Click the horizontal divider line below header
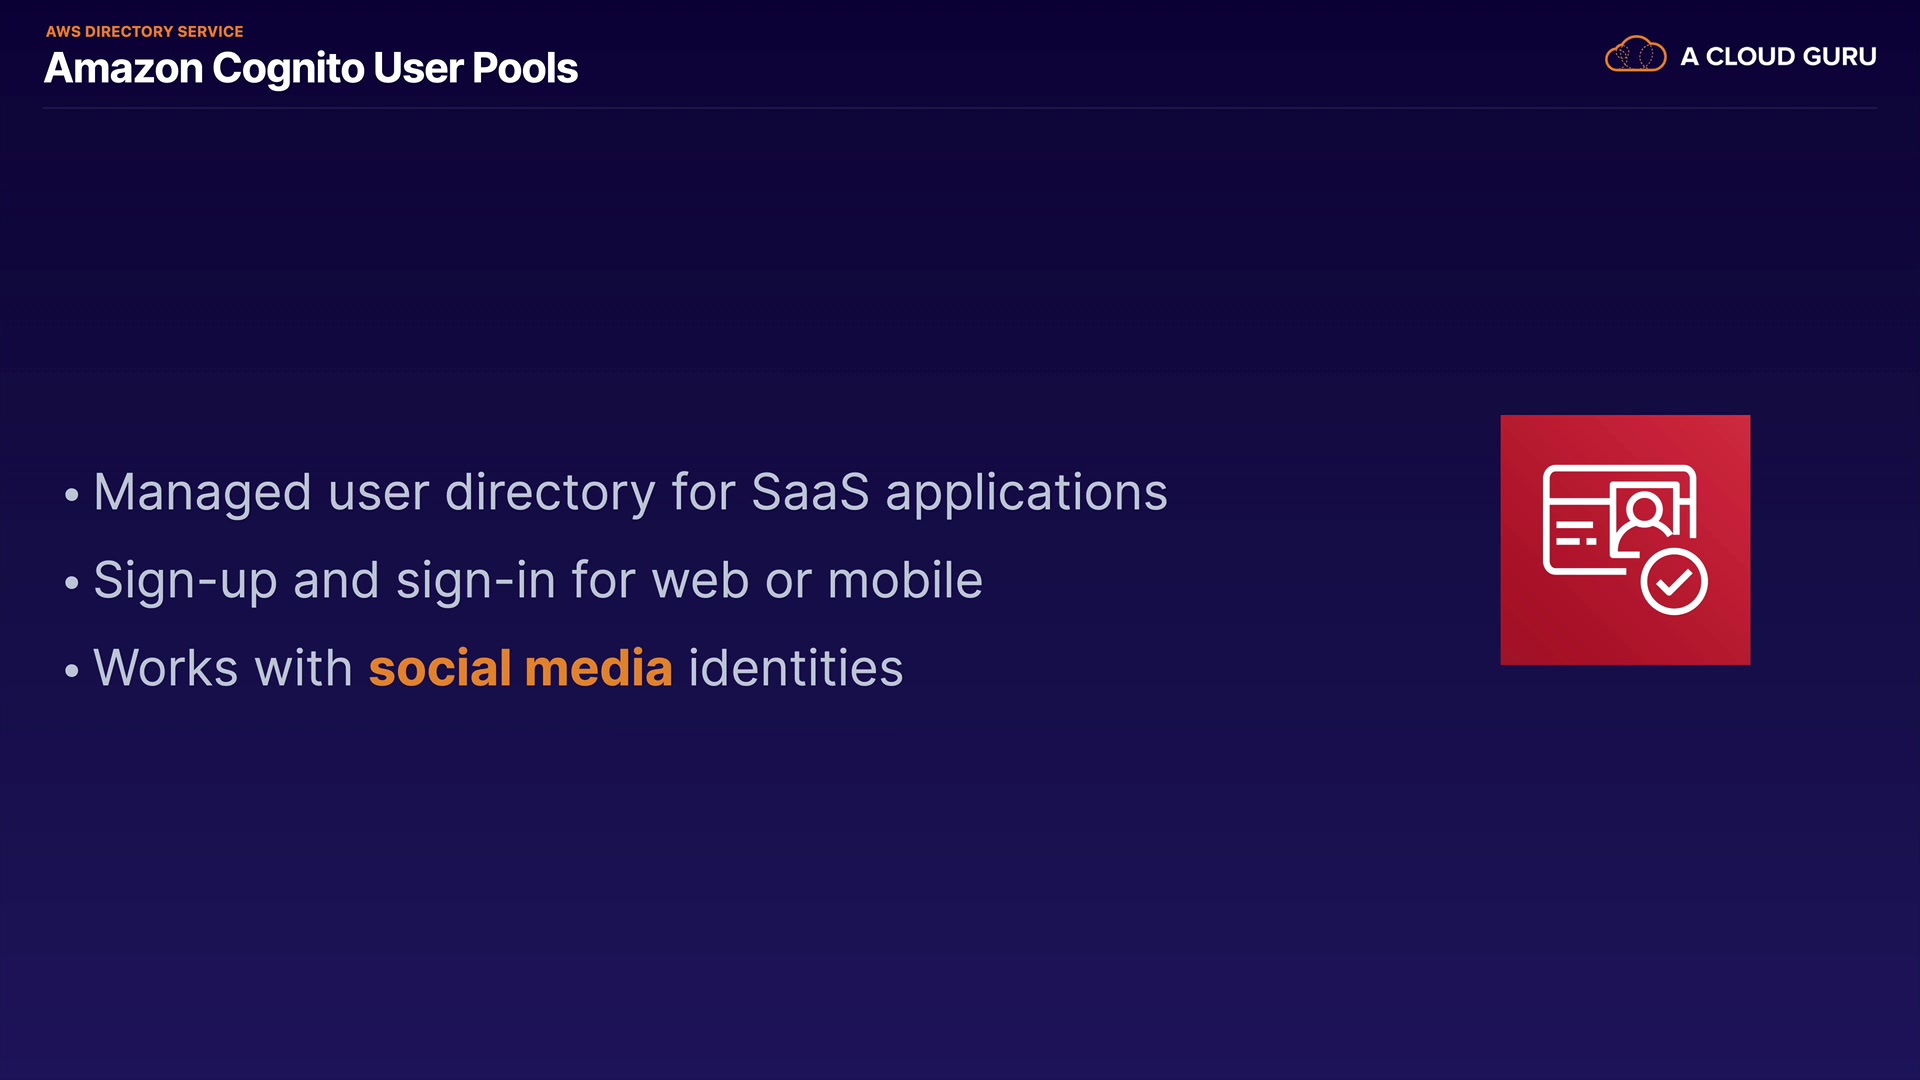1920x1080 pixels. pos(960,108)
